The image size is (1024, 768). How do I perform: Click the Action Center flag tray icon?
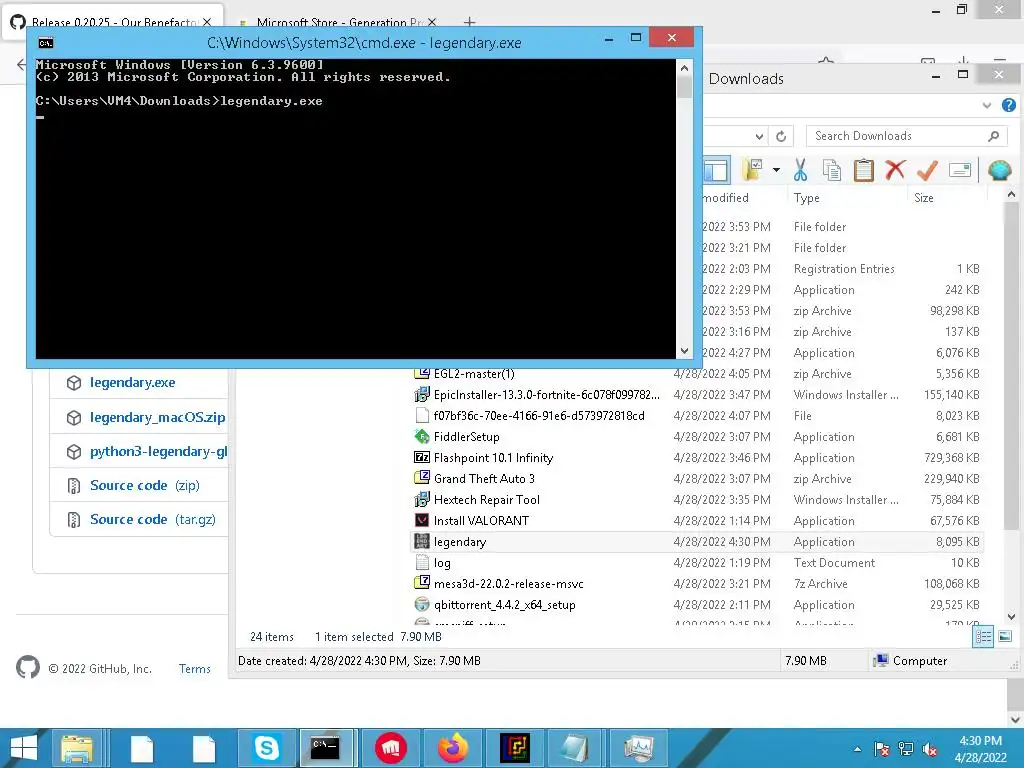tap(882, 749)
